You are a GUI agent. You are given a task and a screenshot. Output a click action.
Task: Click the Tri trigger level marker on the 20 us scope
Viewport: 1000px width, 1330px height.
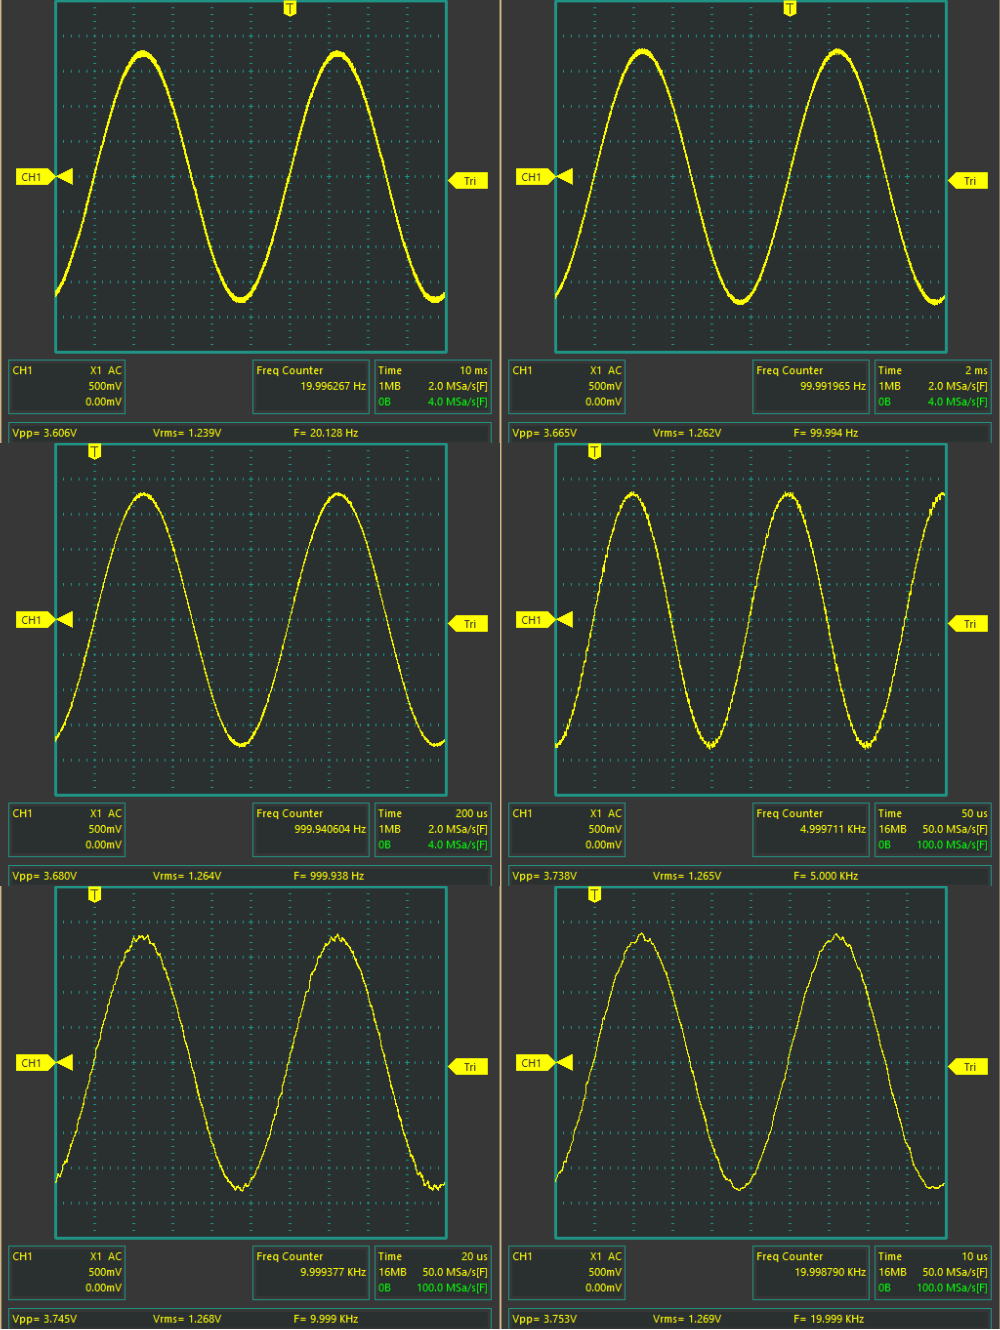(x=468, y=1067)
